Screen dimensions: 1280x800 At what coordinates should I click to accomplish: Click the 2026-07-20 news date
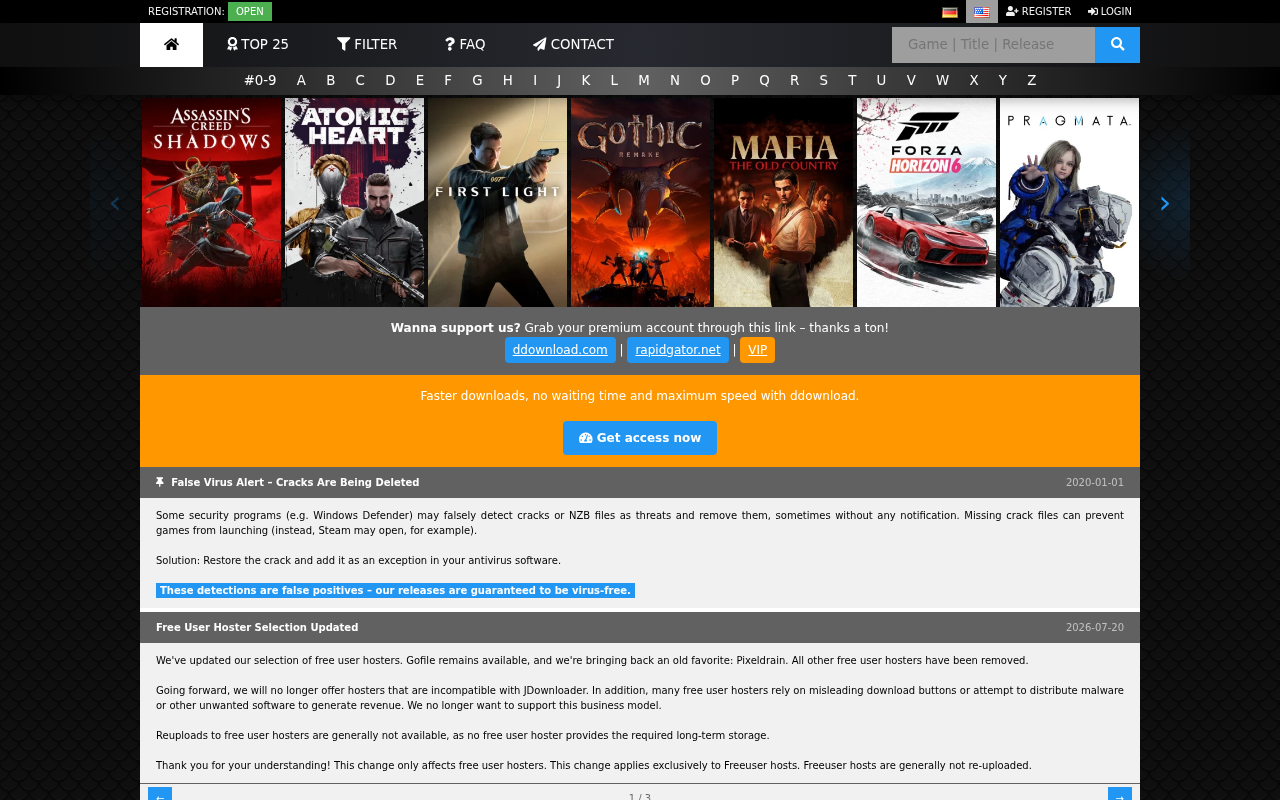tap(1095, 628)
